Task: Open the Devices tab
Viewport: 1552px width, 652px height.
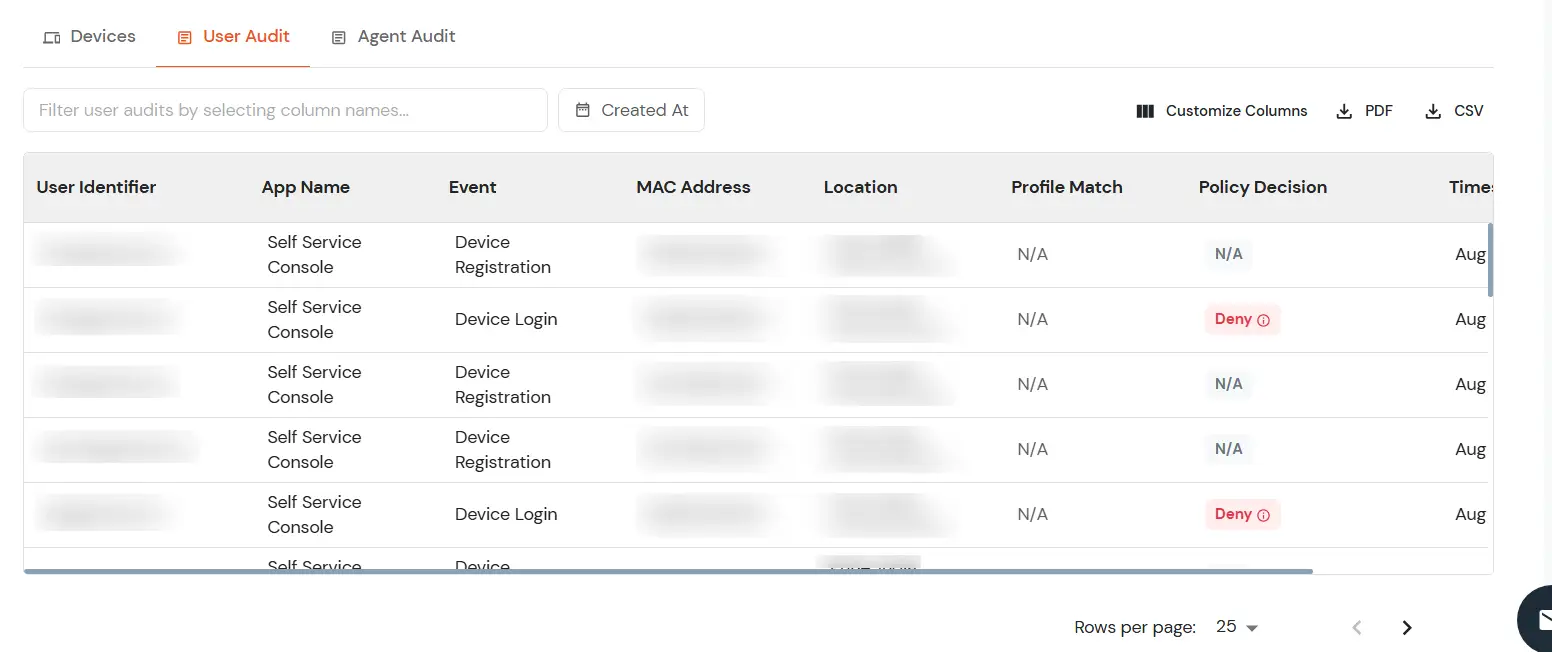Action: (x=89, y=37)
